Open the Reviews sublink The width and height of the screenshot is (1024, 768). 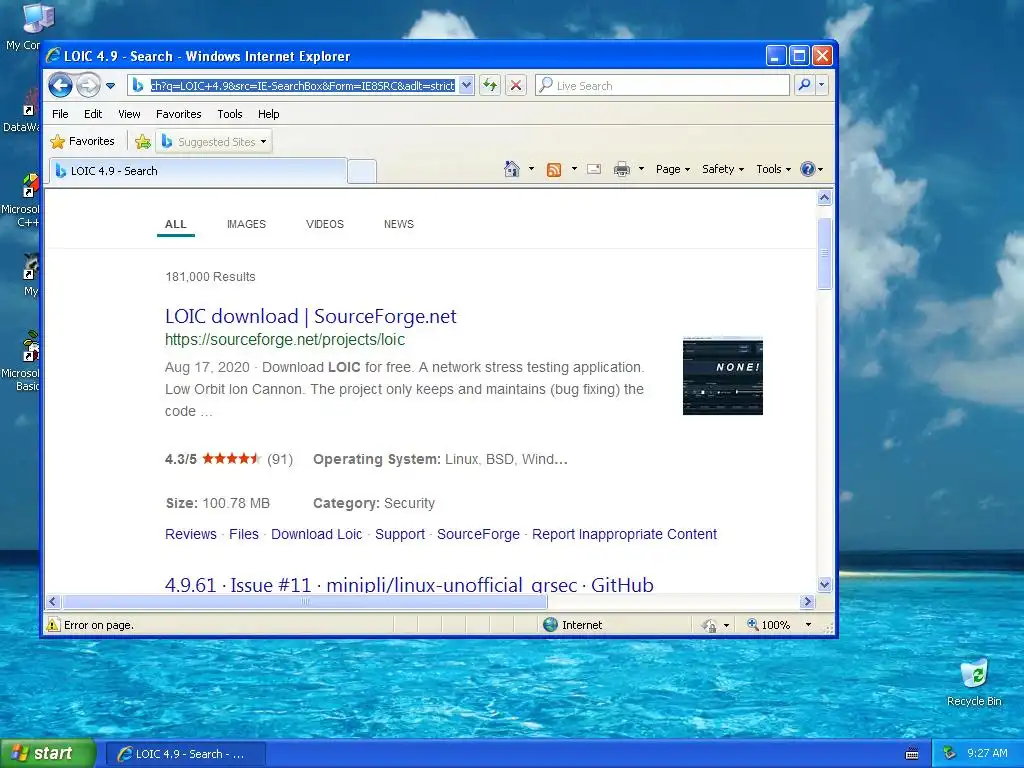coord(191,534)
